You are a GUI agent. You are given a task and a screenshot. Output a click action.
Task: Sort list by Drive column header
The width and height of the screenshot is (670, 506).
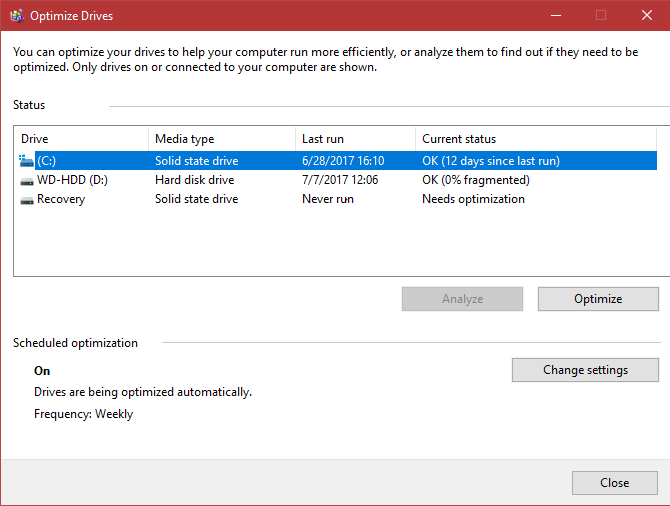81,139
